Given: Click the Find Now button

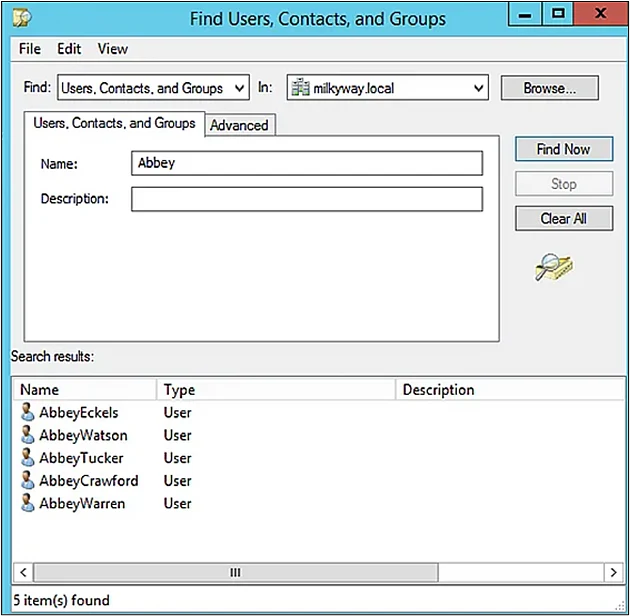Looking at the screenshot, I should pyautogui.click(x=564, y=149).
